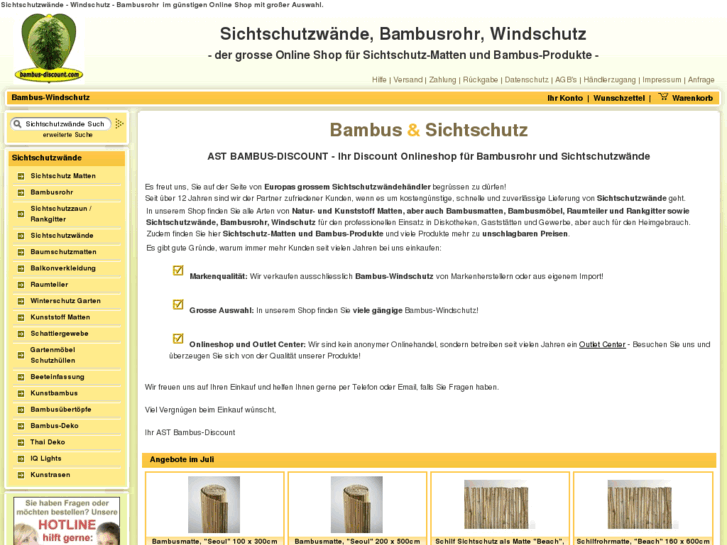Open Schilf Sichtschutz Beach product thumbnail
Screen dimensions: 727x545
[x=499, y=504]
